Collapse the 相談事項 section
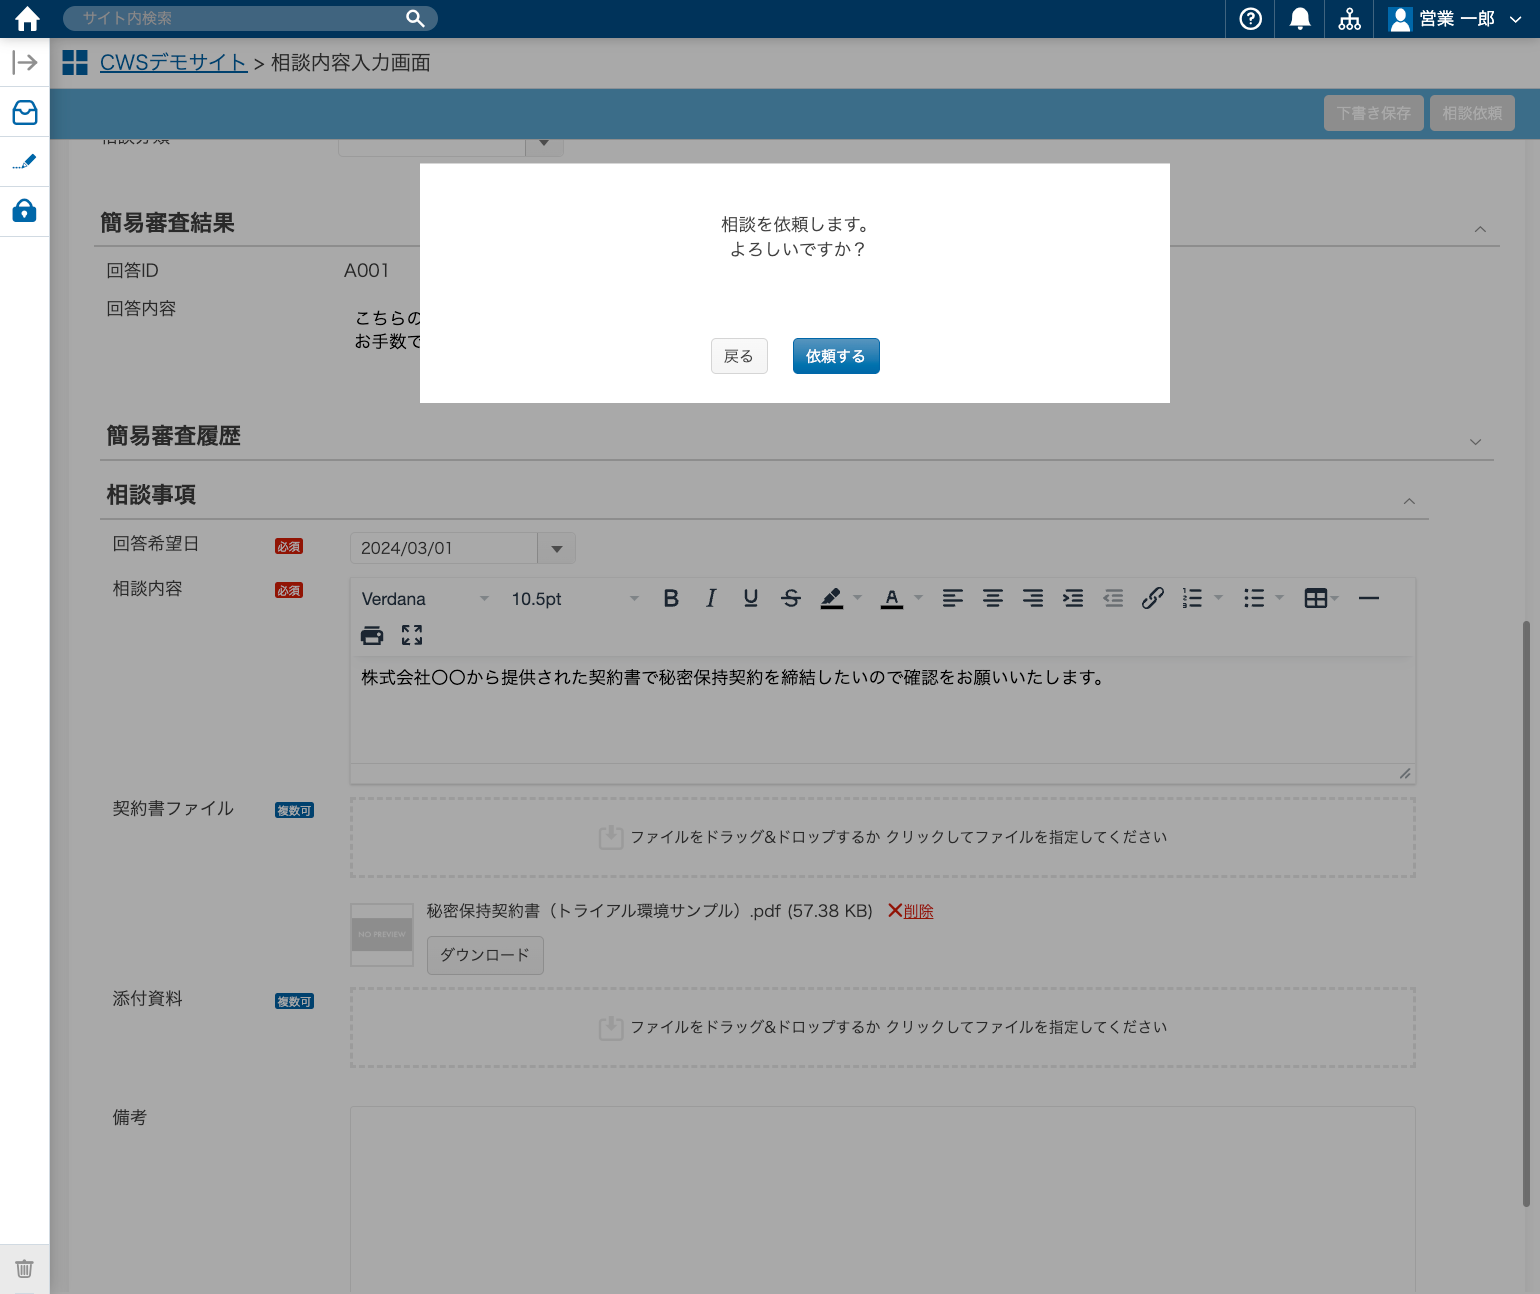Image resolution: width=1540 pixels, height=1294 pixels. tap(1408, 501)
